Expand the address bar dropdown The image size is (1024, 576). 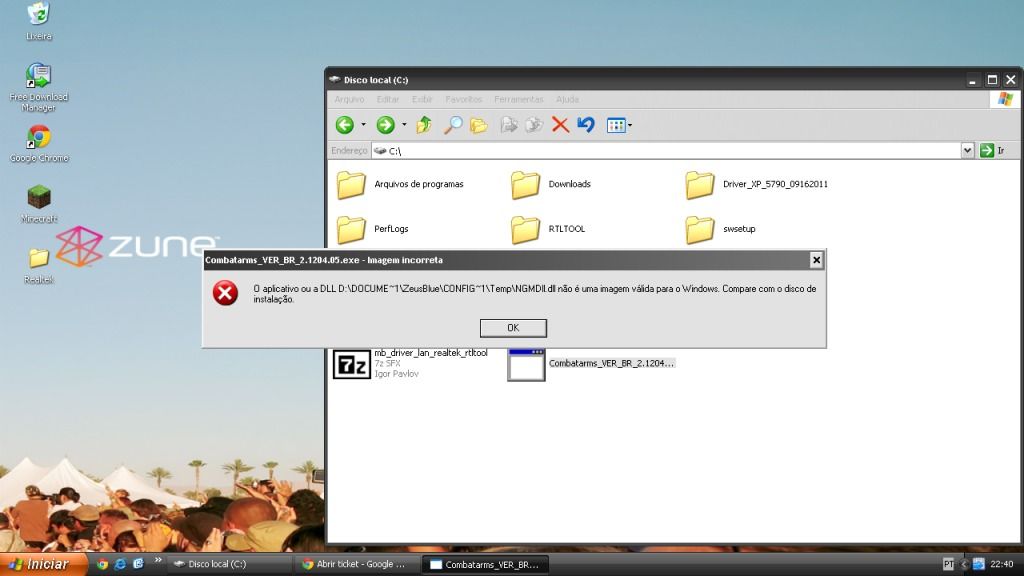pyautogui.click(x=967, y=150)
